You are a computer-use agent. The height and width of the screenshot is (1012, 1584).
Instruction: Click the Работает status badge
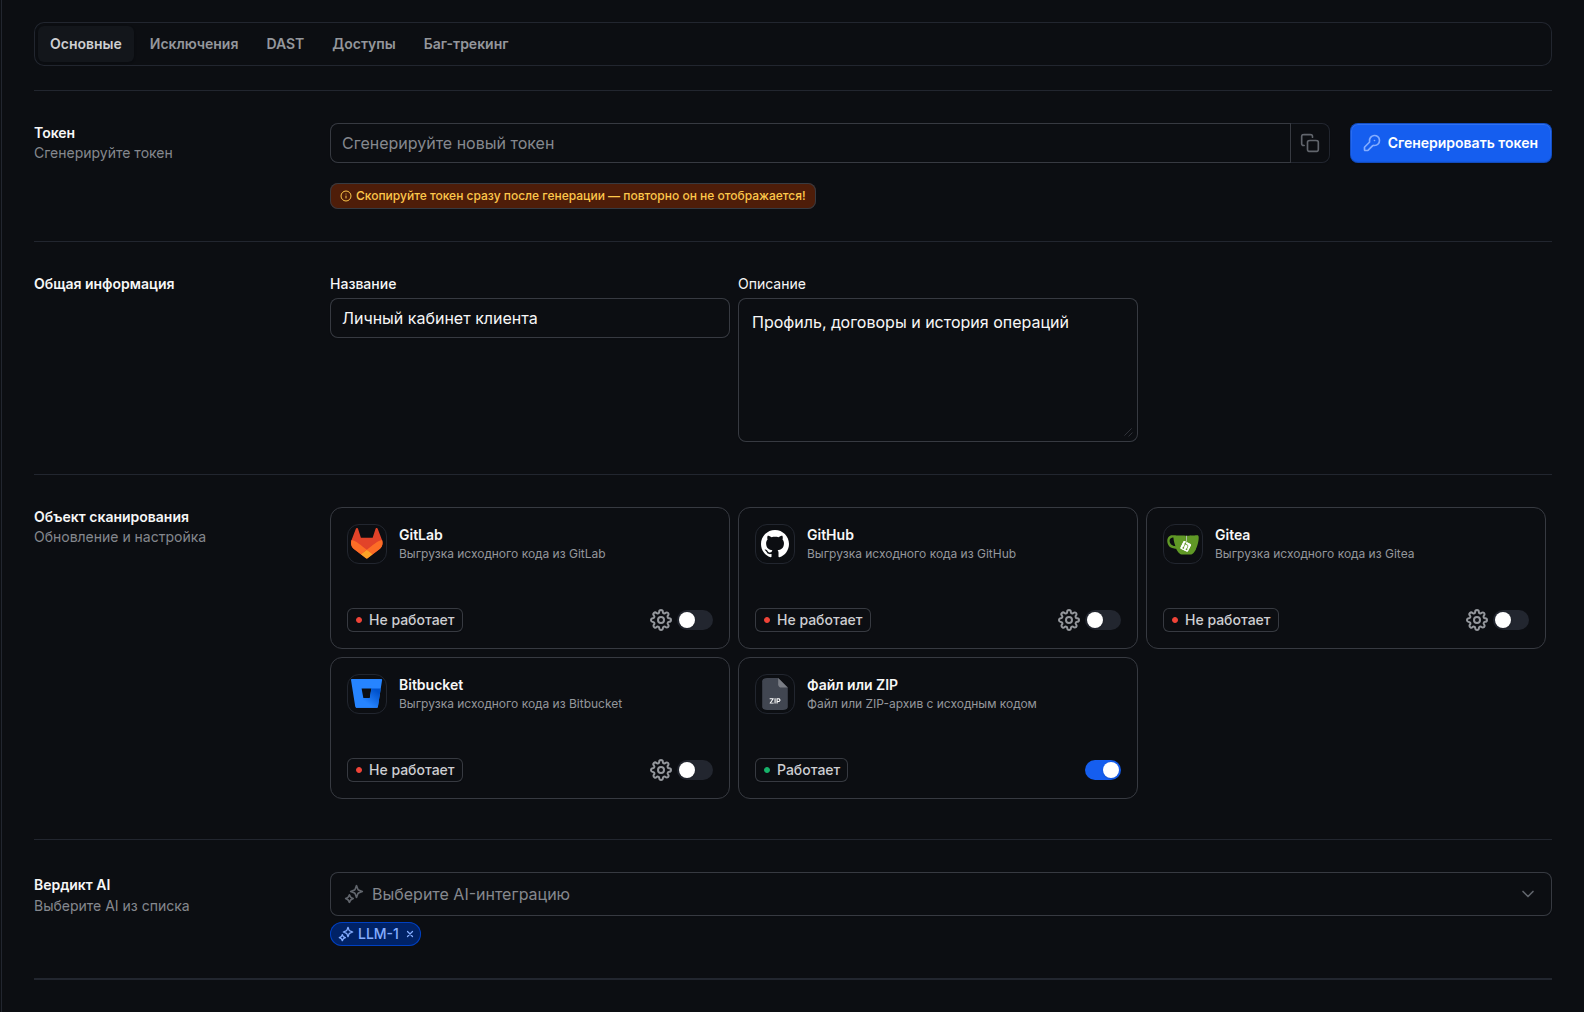tap(801, 770)
